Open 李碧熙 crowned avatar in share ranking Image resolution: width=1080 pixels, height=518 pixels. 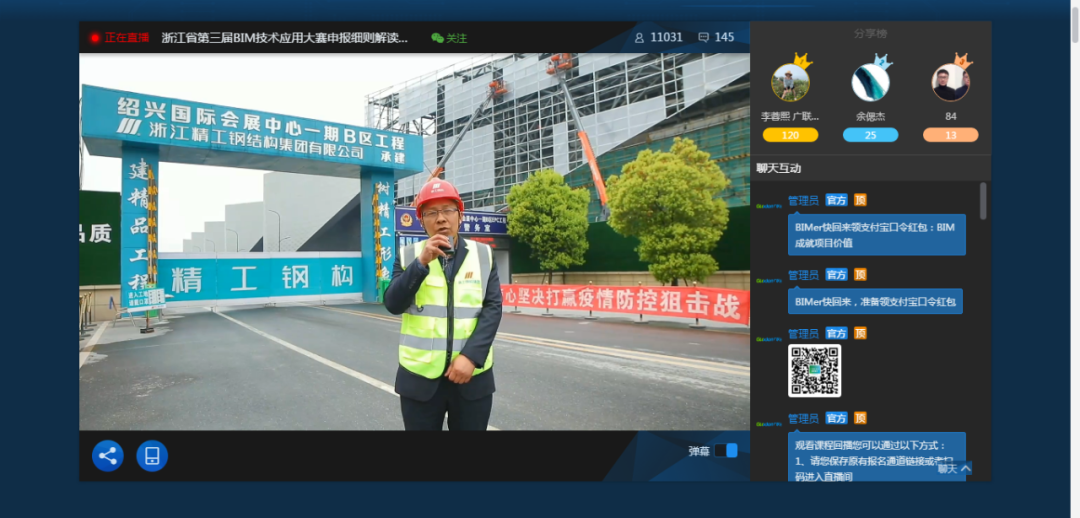pos(791,81)
